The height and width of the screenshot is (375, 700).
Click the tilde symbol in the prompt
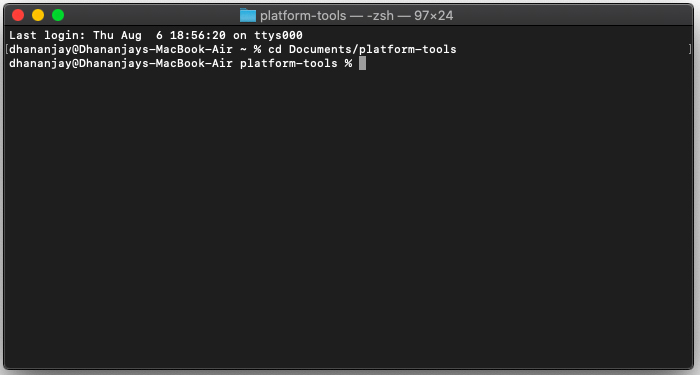pos(243,50)
